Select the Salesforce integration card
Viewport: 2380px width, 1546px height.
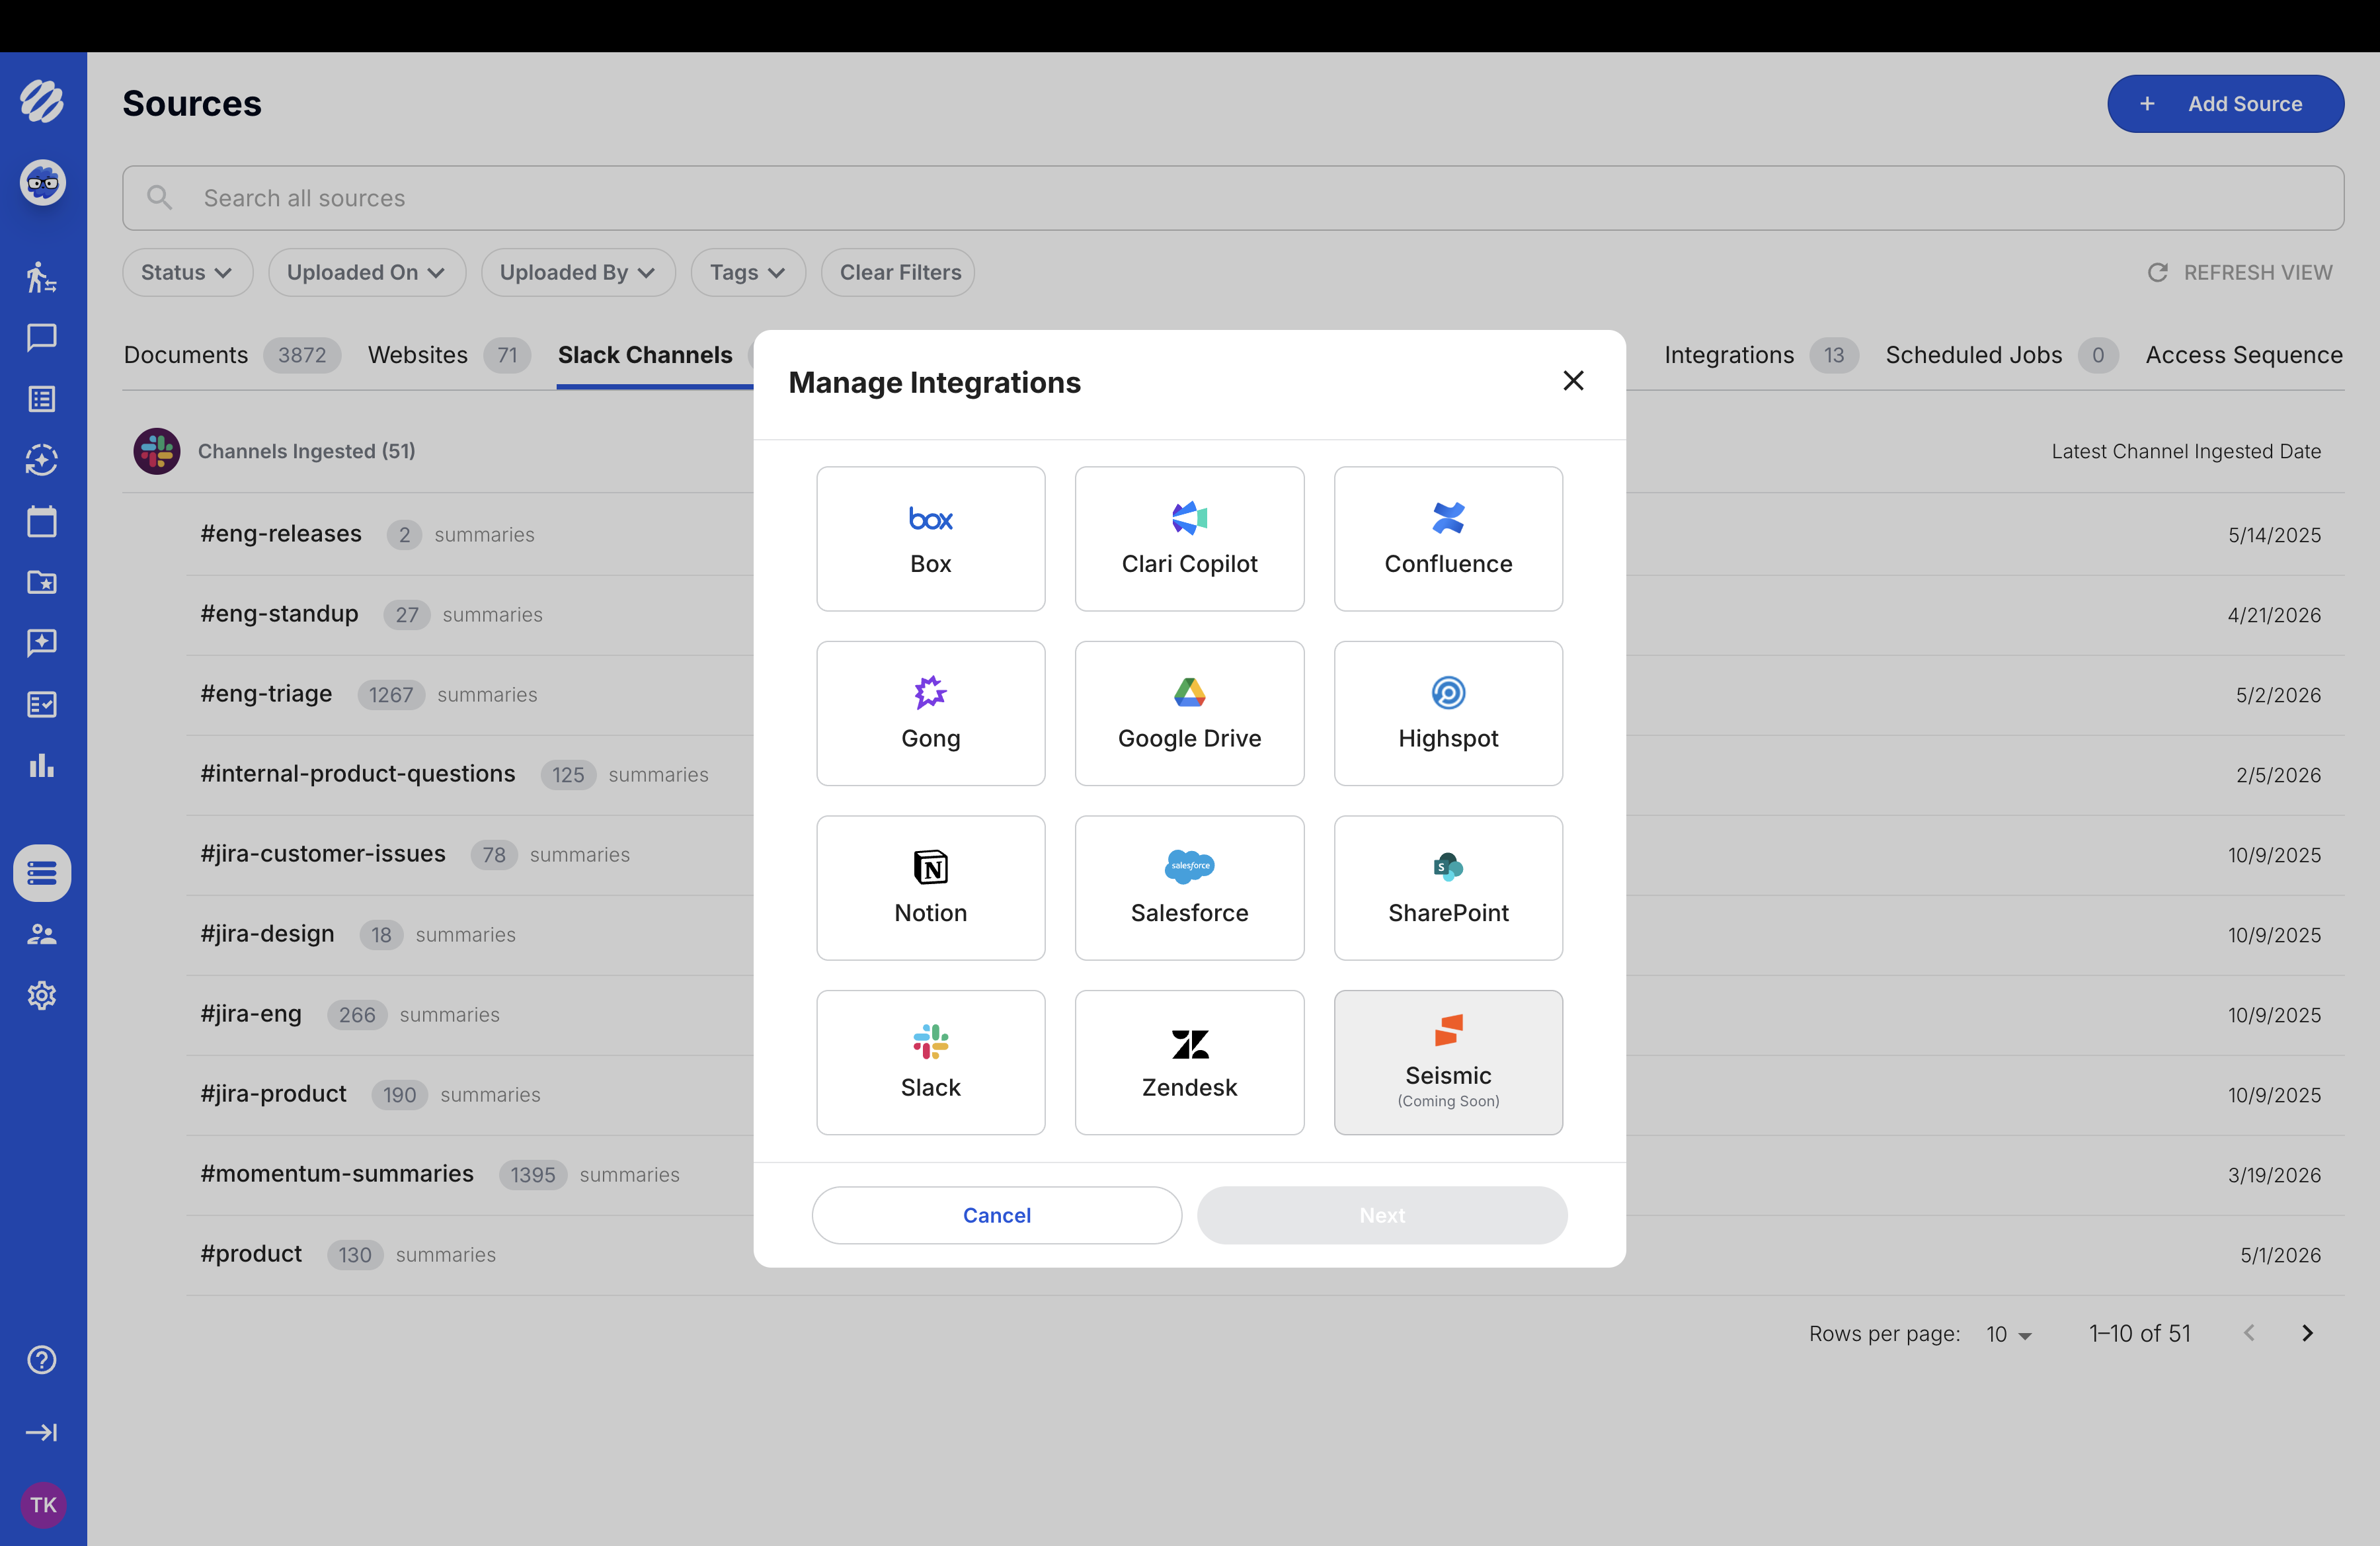(1189, 888)
